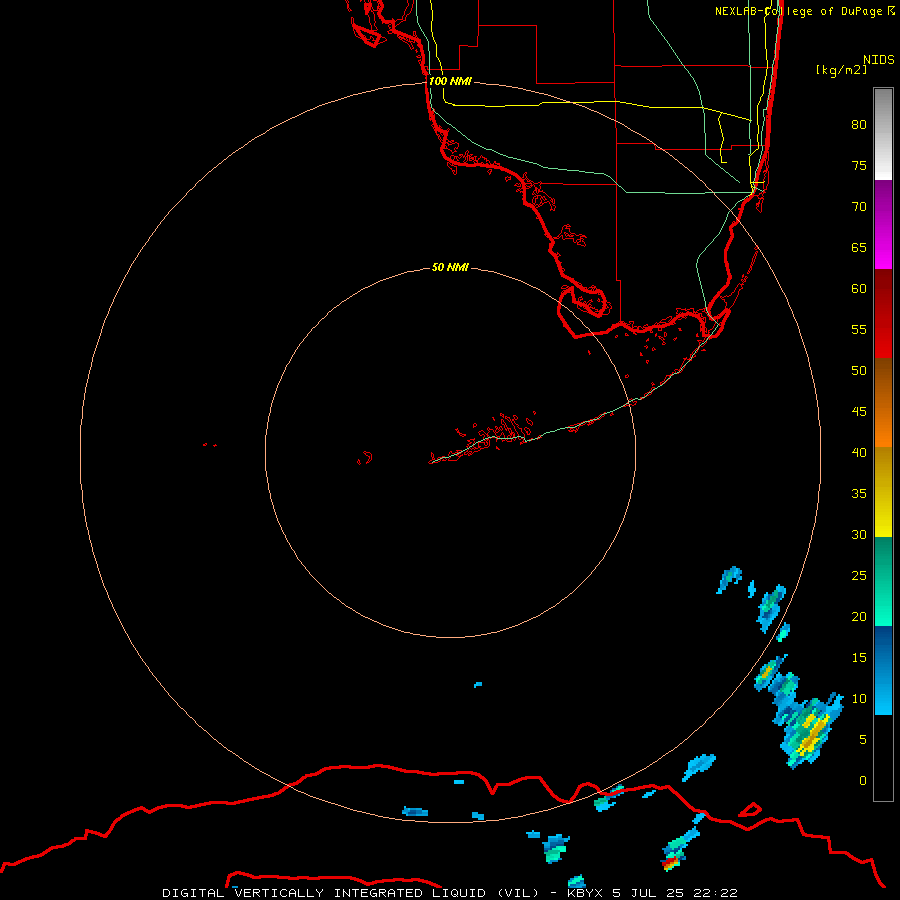Click the 75 value on the VIL scale

click(x=859, y=165)
